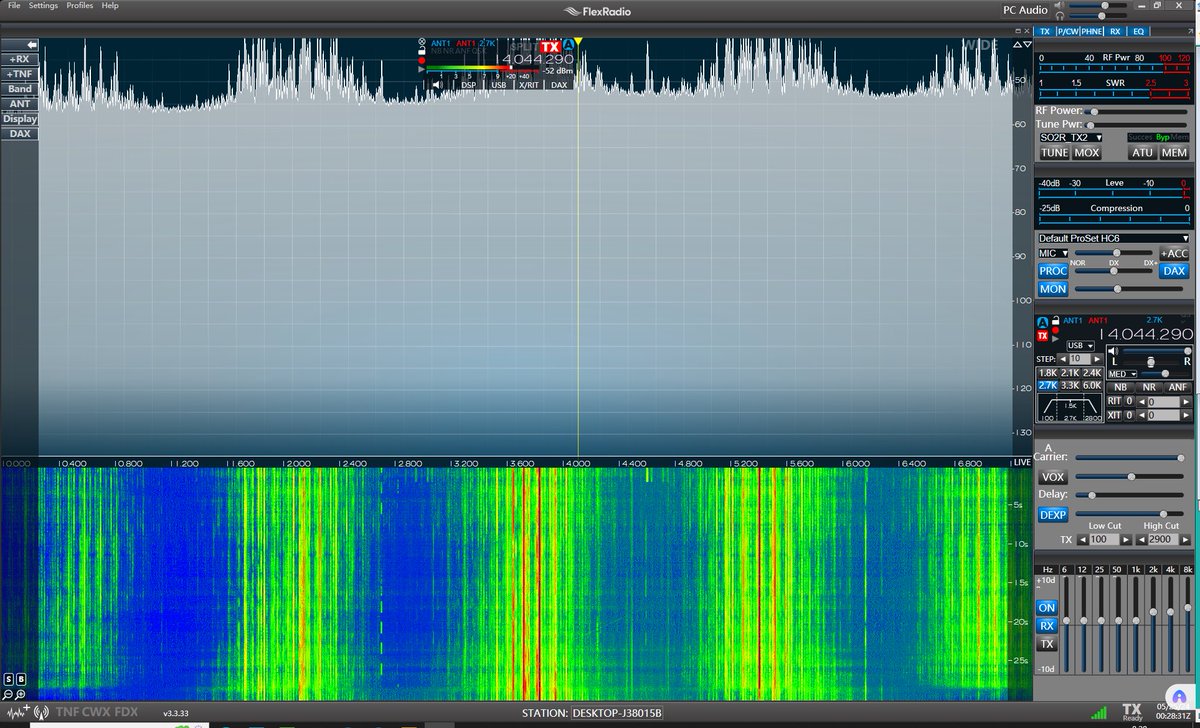The image size is (1200, 728).
Task: Enable VOX voice-operated transmit
Action: (x=1053, y=477)
